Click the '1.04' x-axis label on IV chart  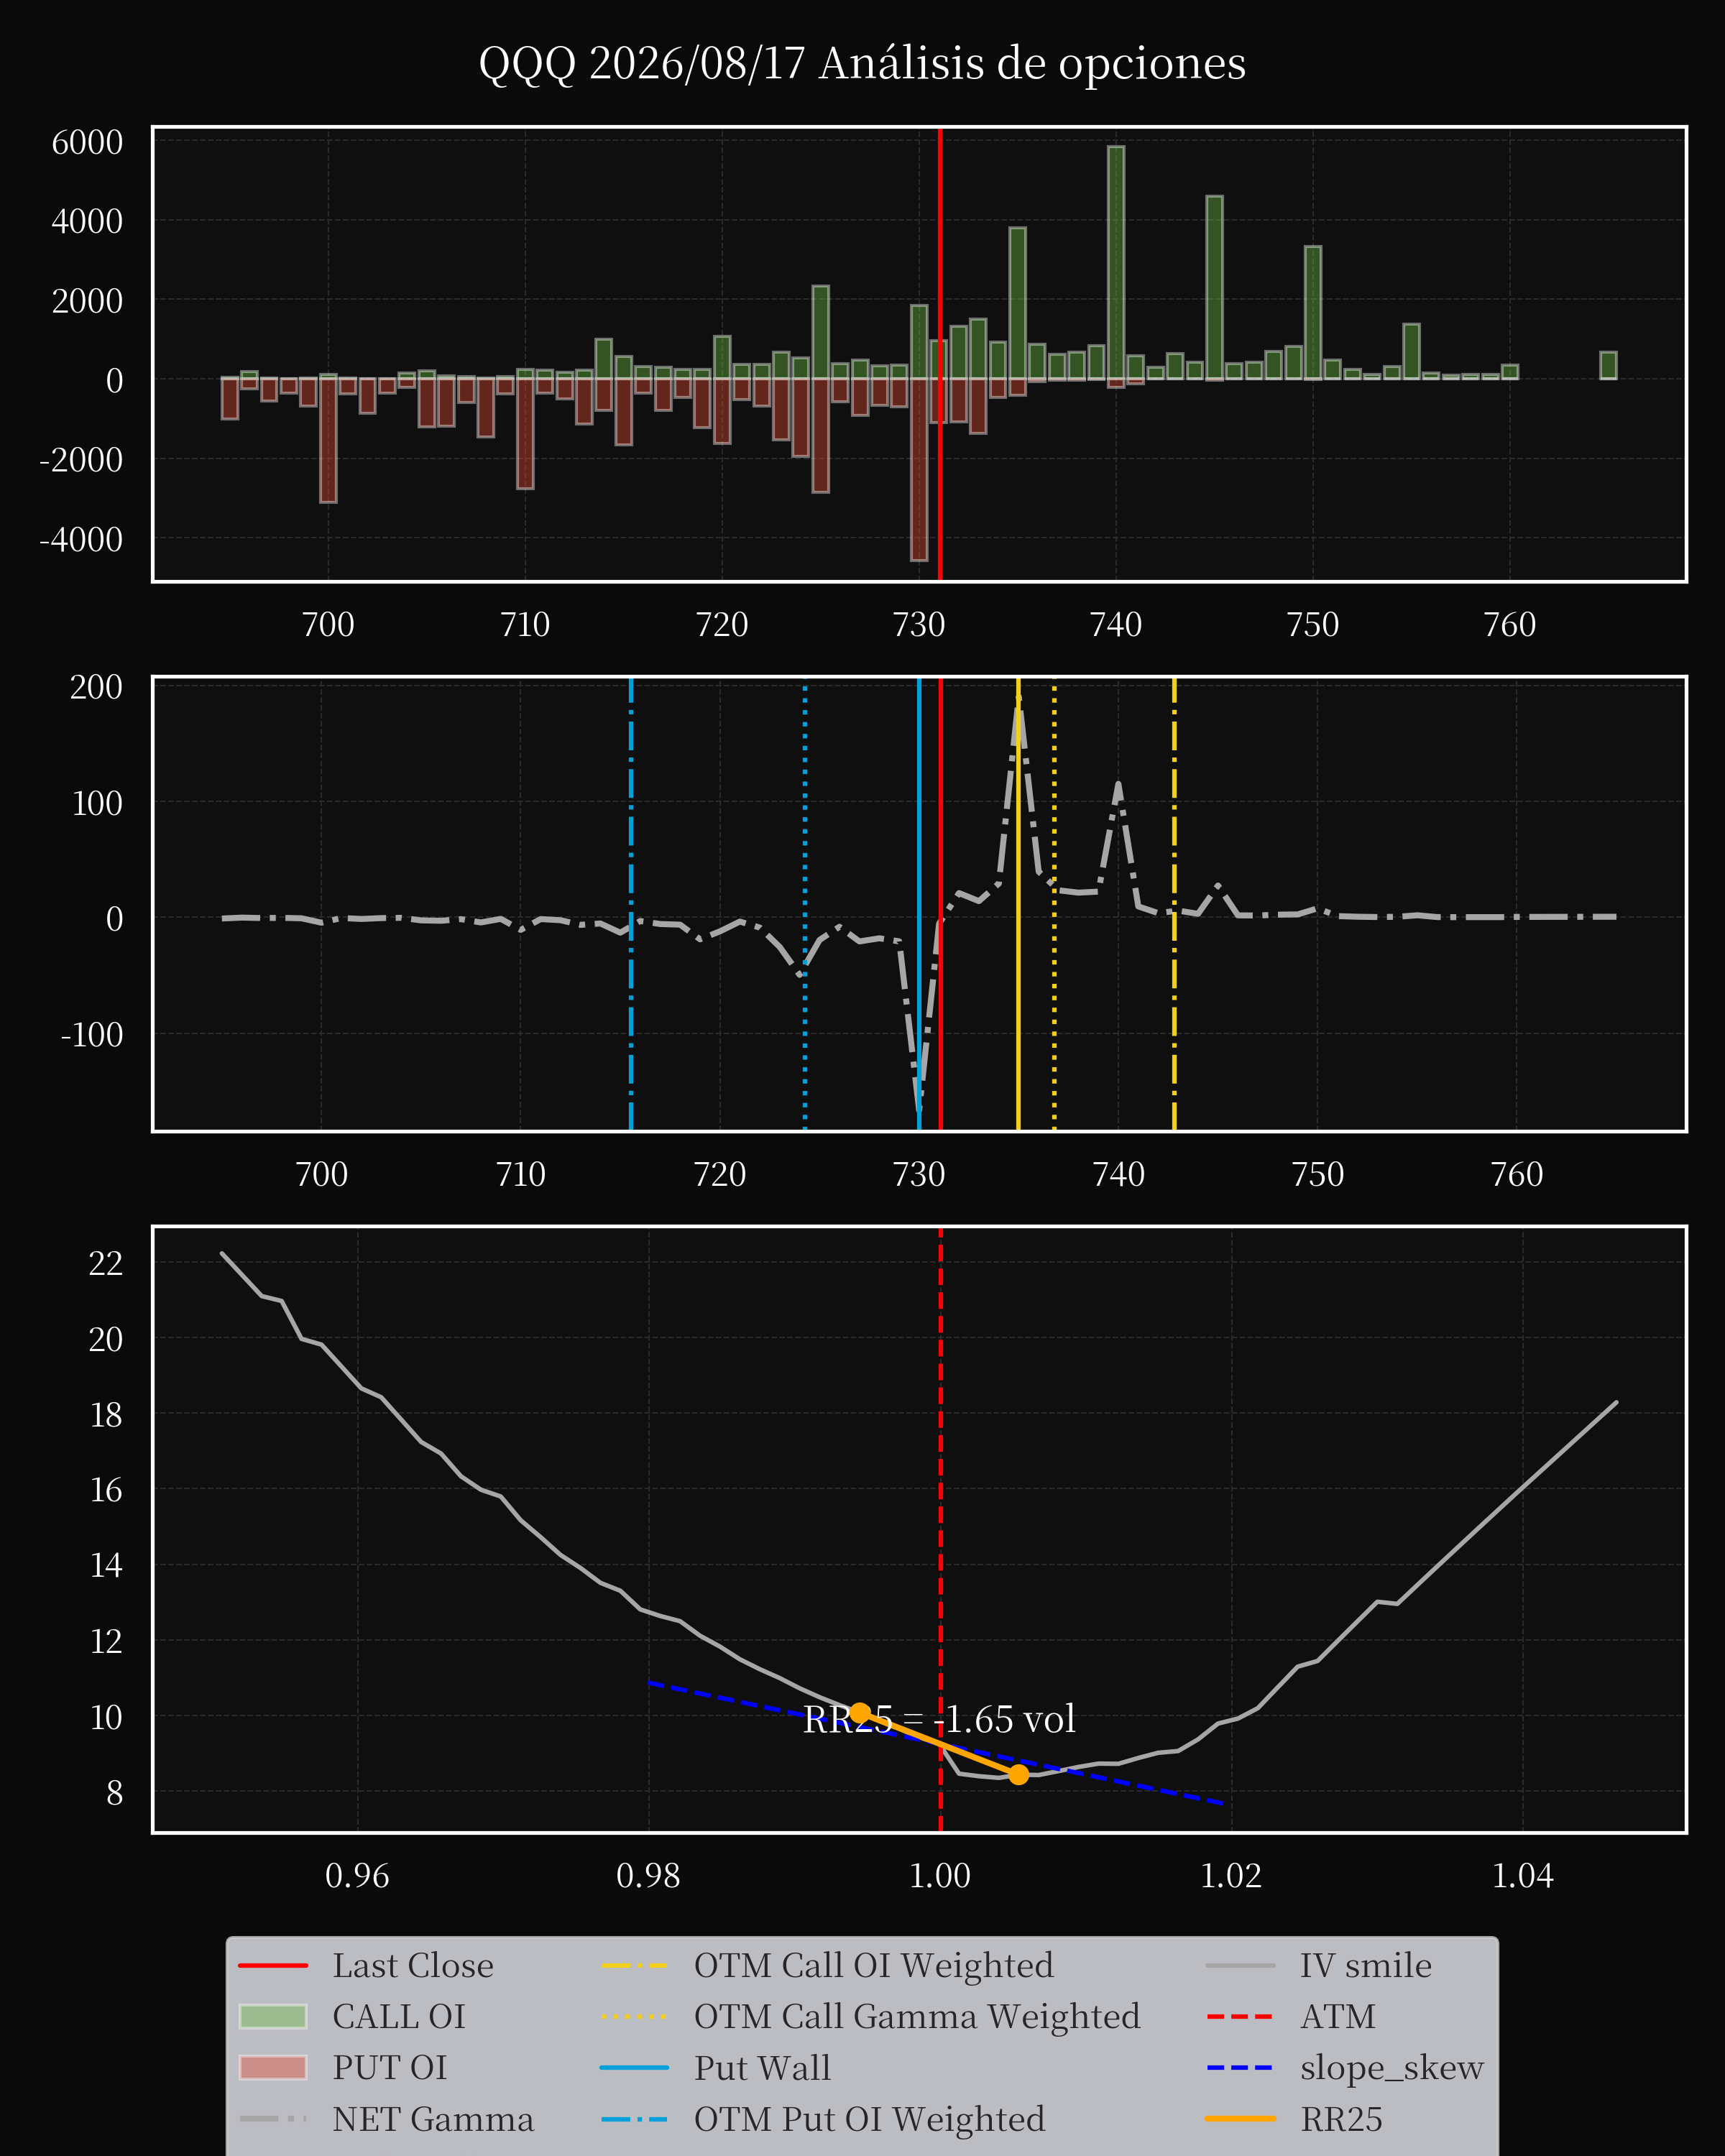click(x=1522, y=1875)
